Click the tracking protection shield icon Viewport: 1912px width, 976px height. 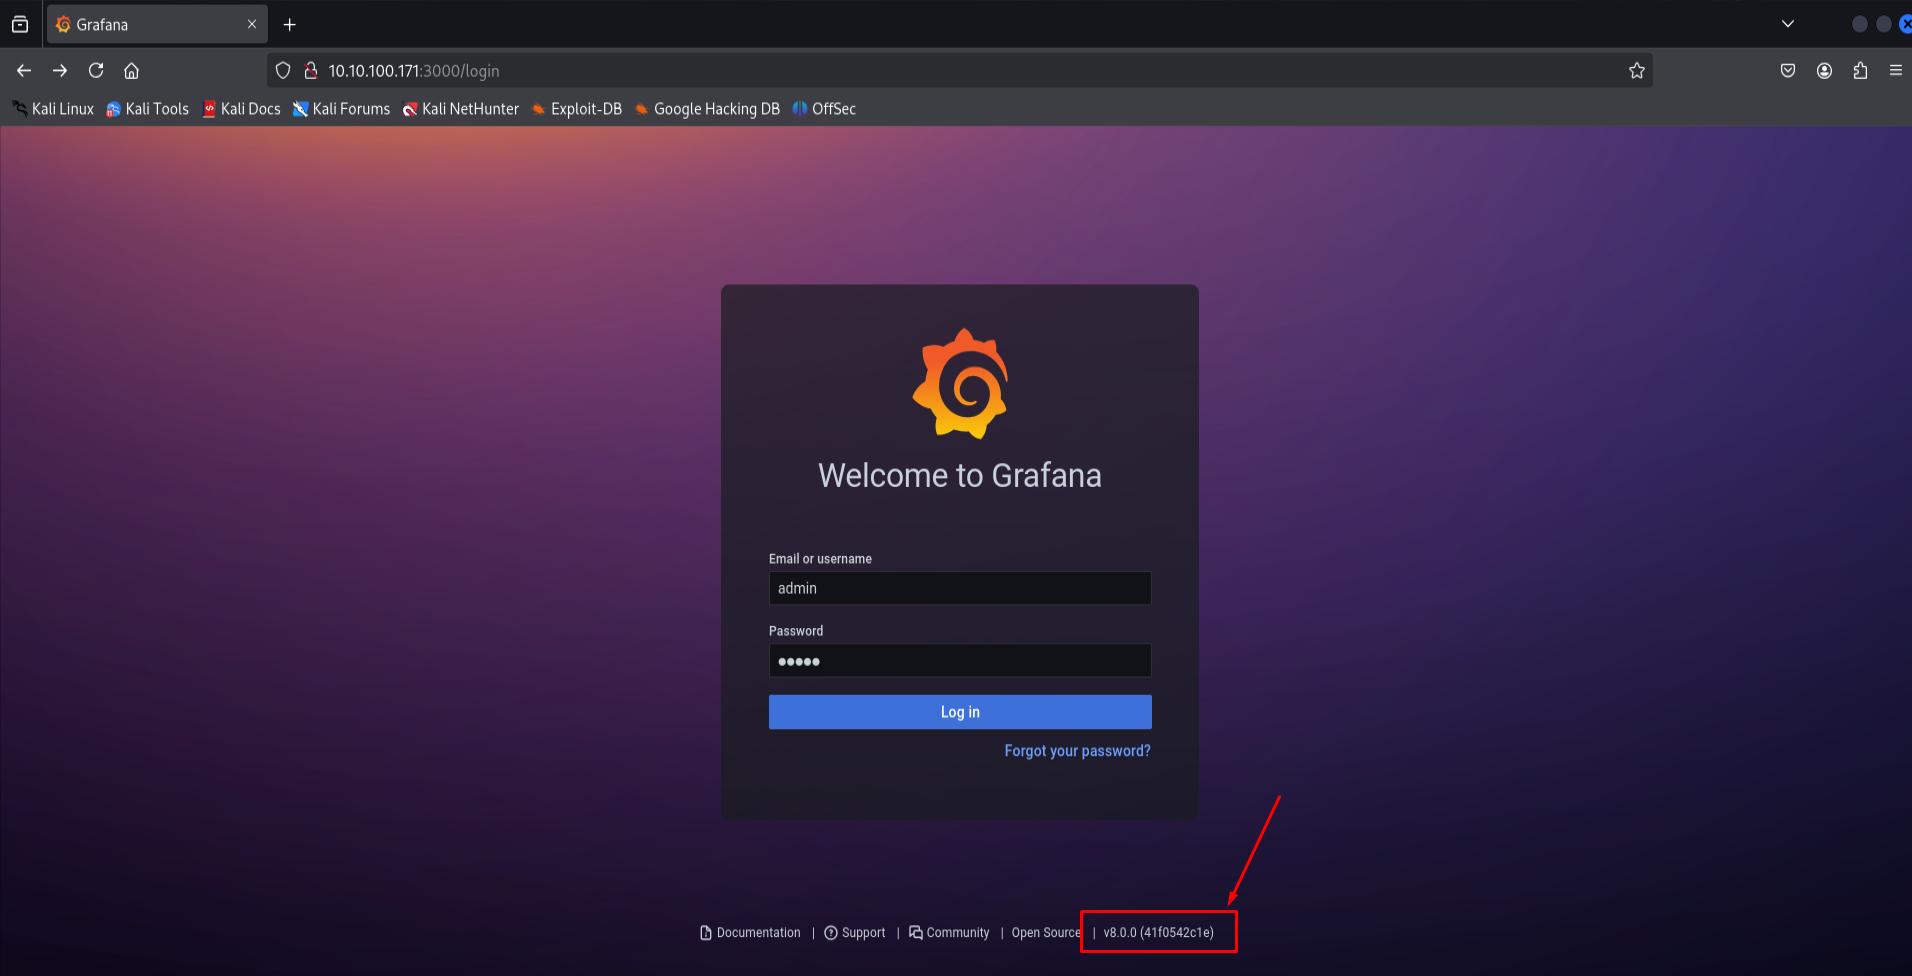[x=283, y=70]
